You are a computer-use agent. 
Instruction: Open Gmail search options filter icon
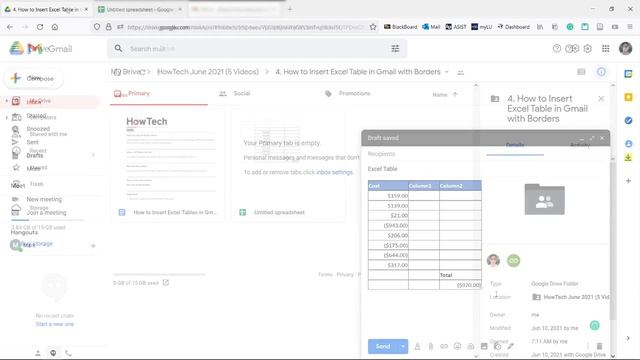(x=395, y=49)
